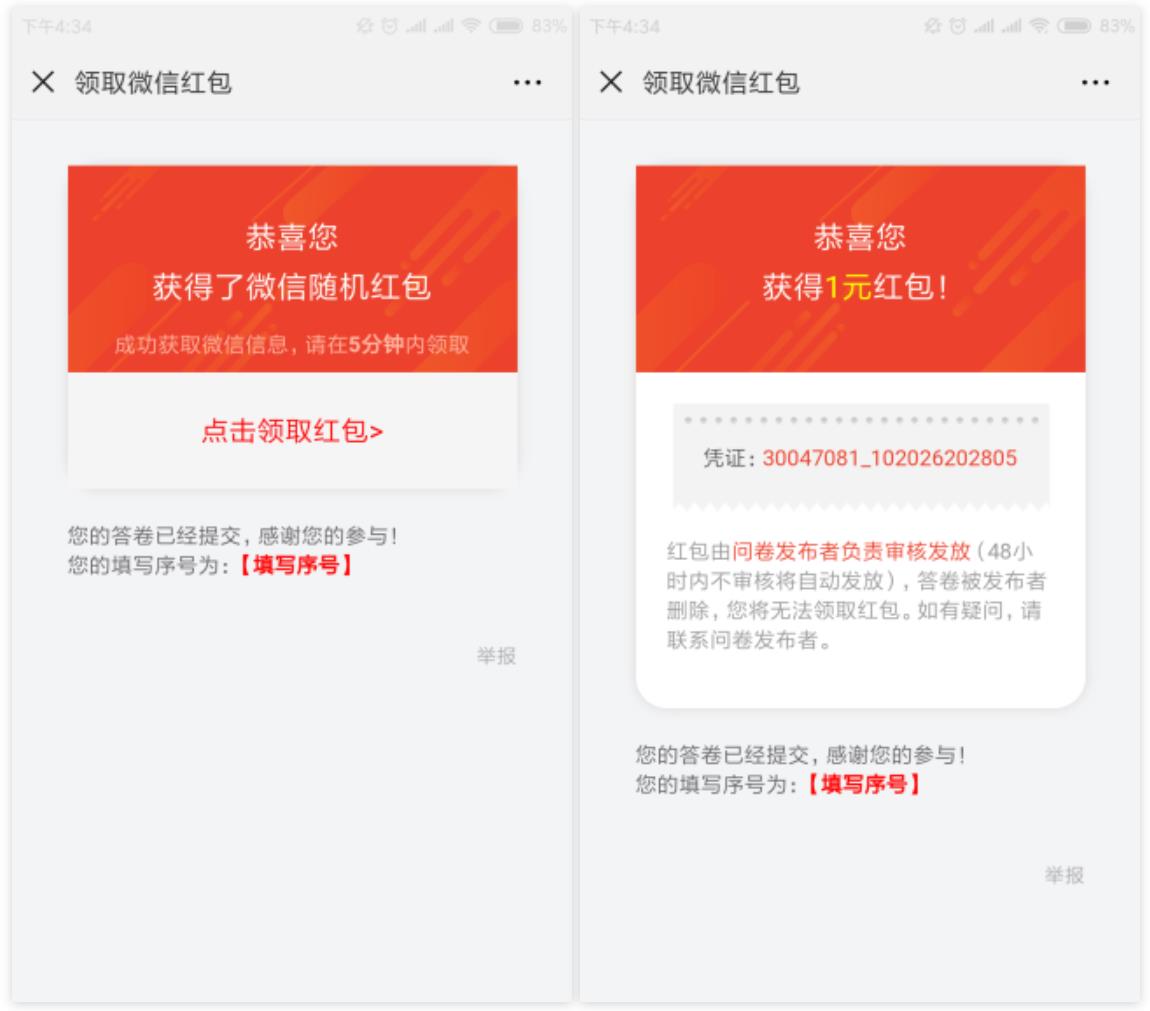Tap 【填写序号】 below the voucher card
Screen dimensions: 1150x1011
863,784
